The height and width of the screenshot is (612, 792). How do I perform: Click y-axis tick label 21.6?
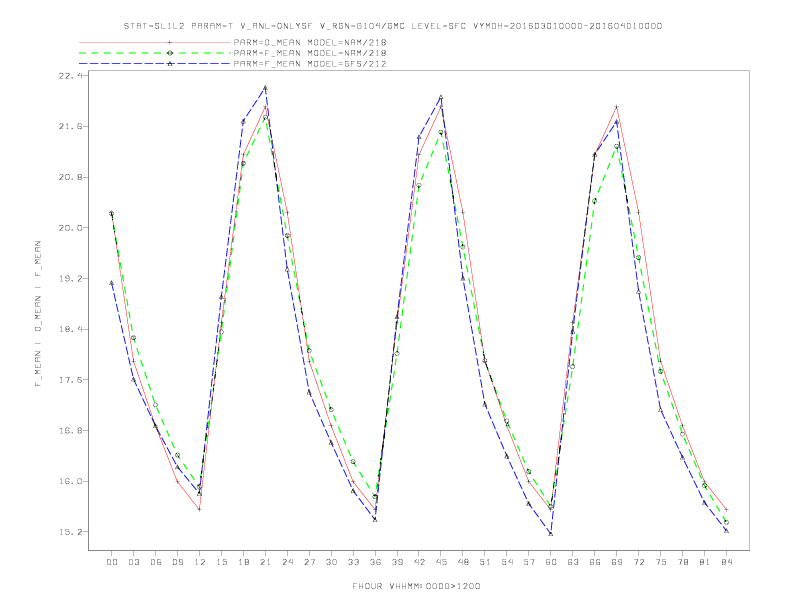[x=69, y=126]
